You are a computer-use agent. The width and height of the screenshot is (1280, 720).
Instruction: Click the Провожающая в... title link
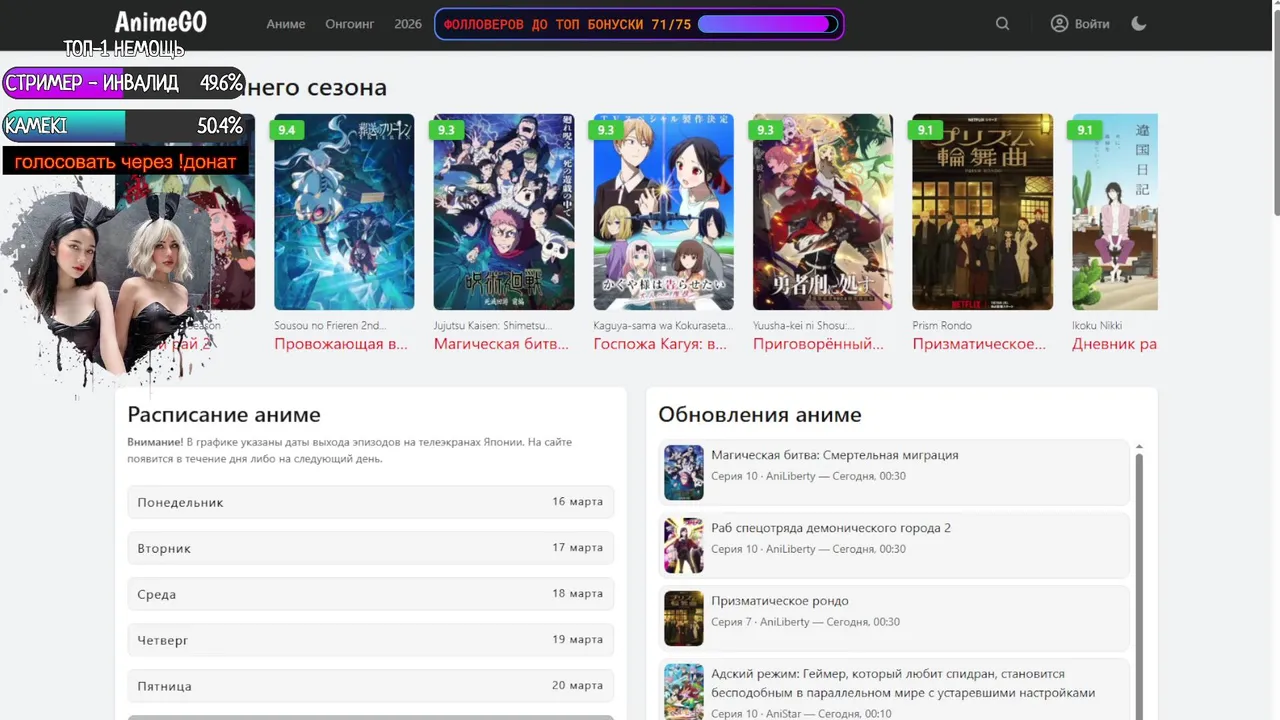pos(341,344)
